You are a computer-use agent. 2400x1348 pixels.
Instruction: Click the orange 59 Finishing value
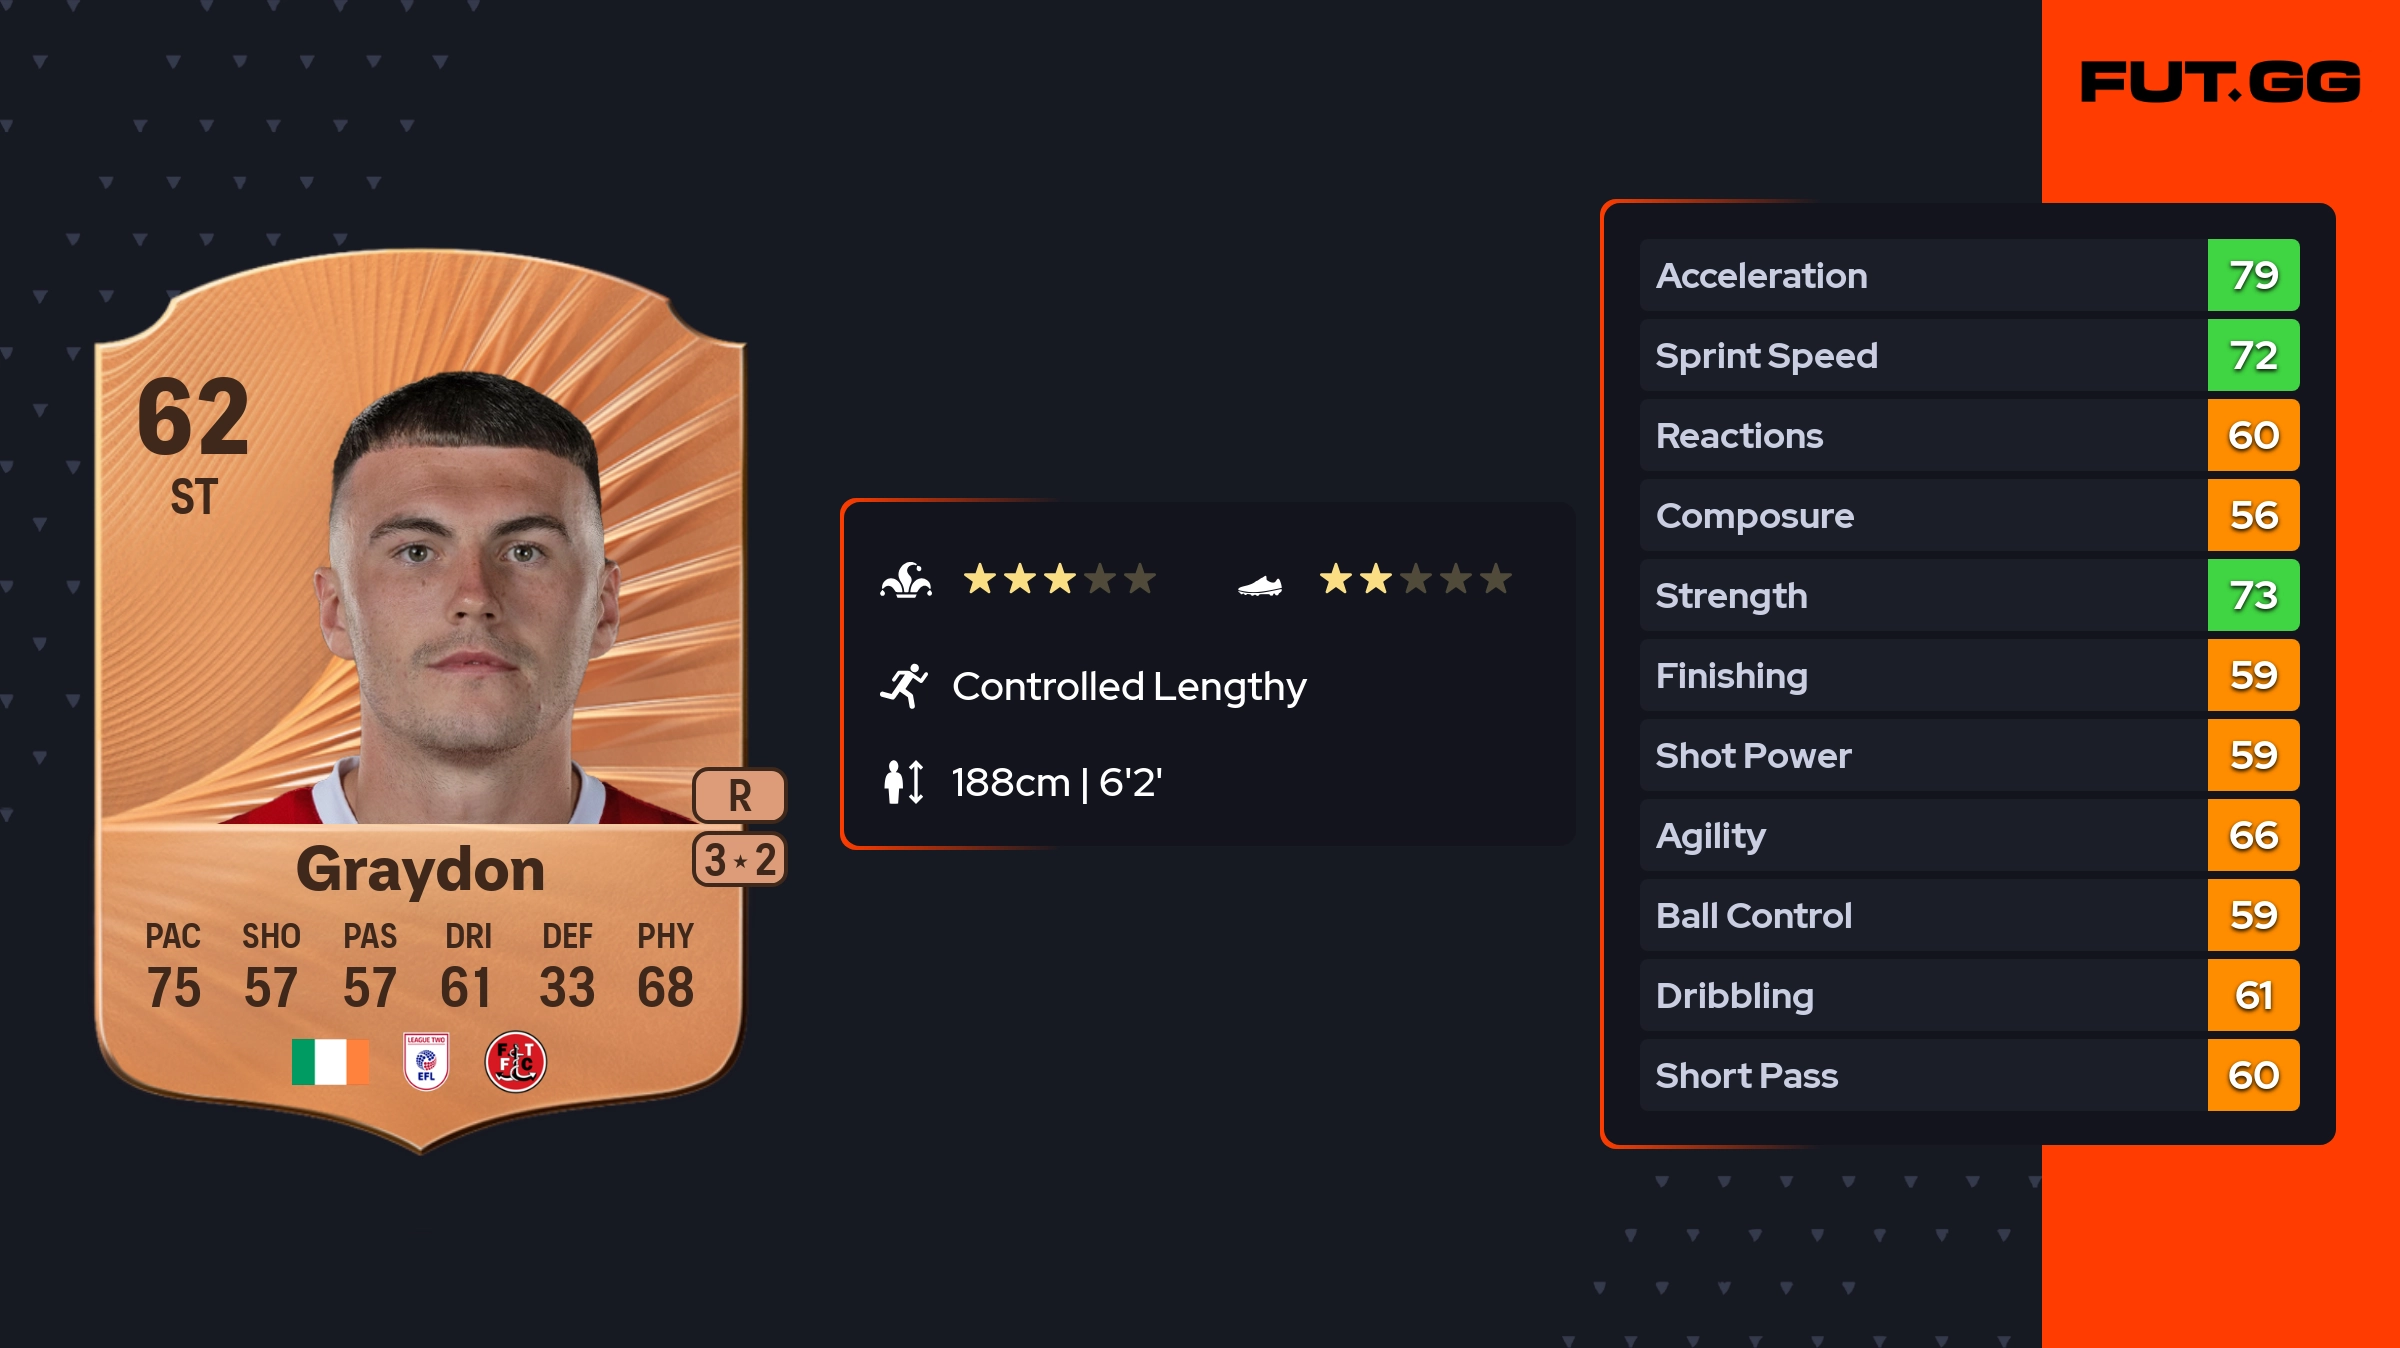coord(2253,676)
